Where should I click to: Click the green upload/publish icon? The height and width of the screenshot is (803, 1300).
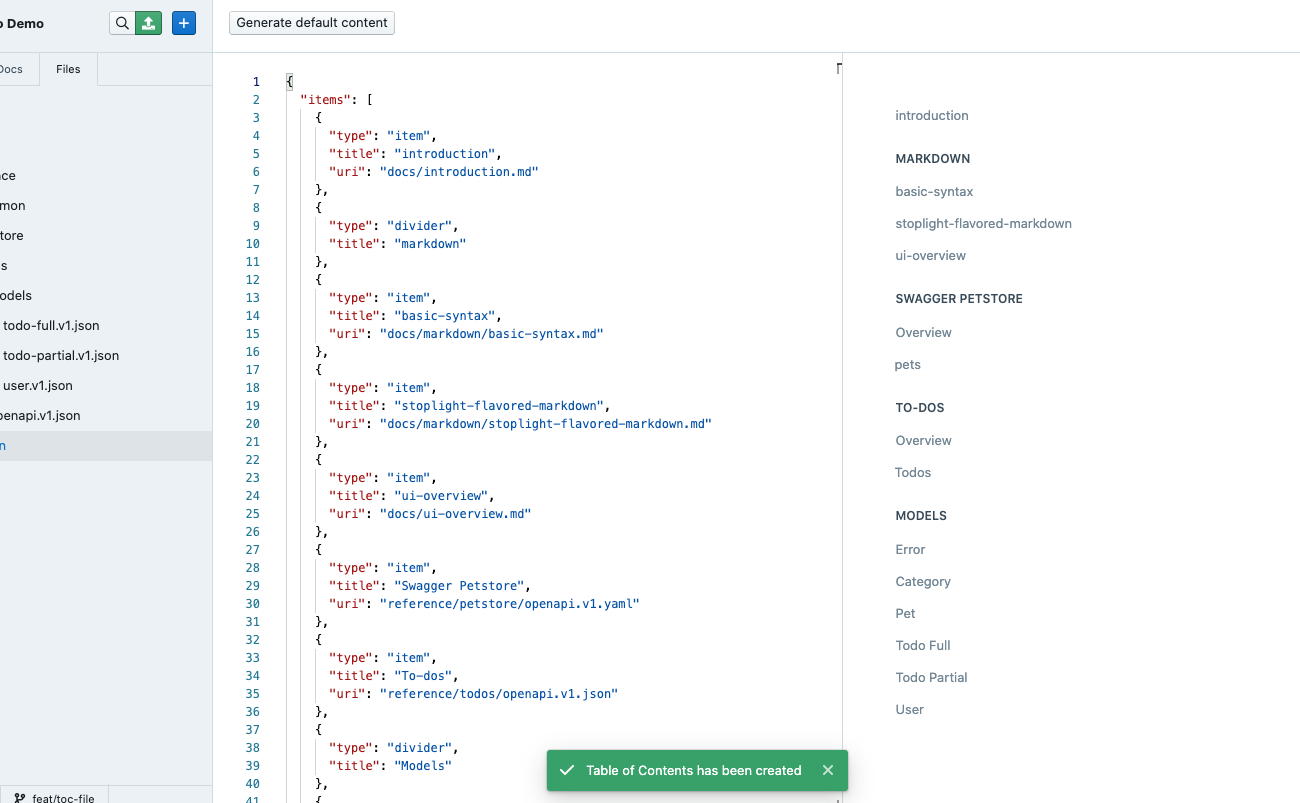point(149,22)
